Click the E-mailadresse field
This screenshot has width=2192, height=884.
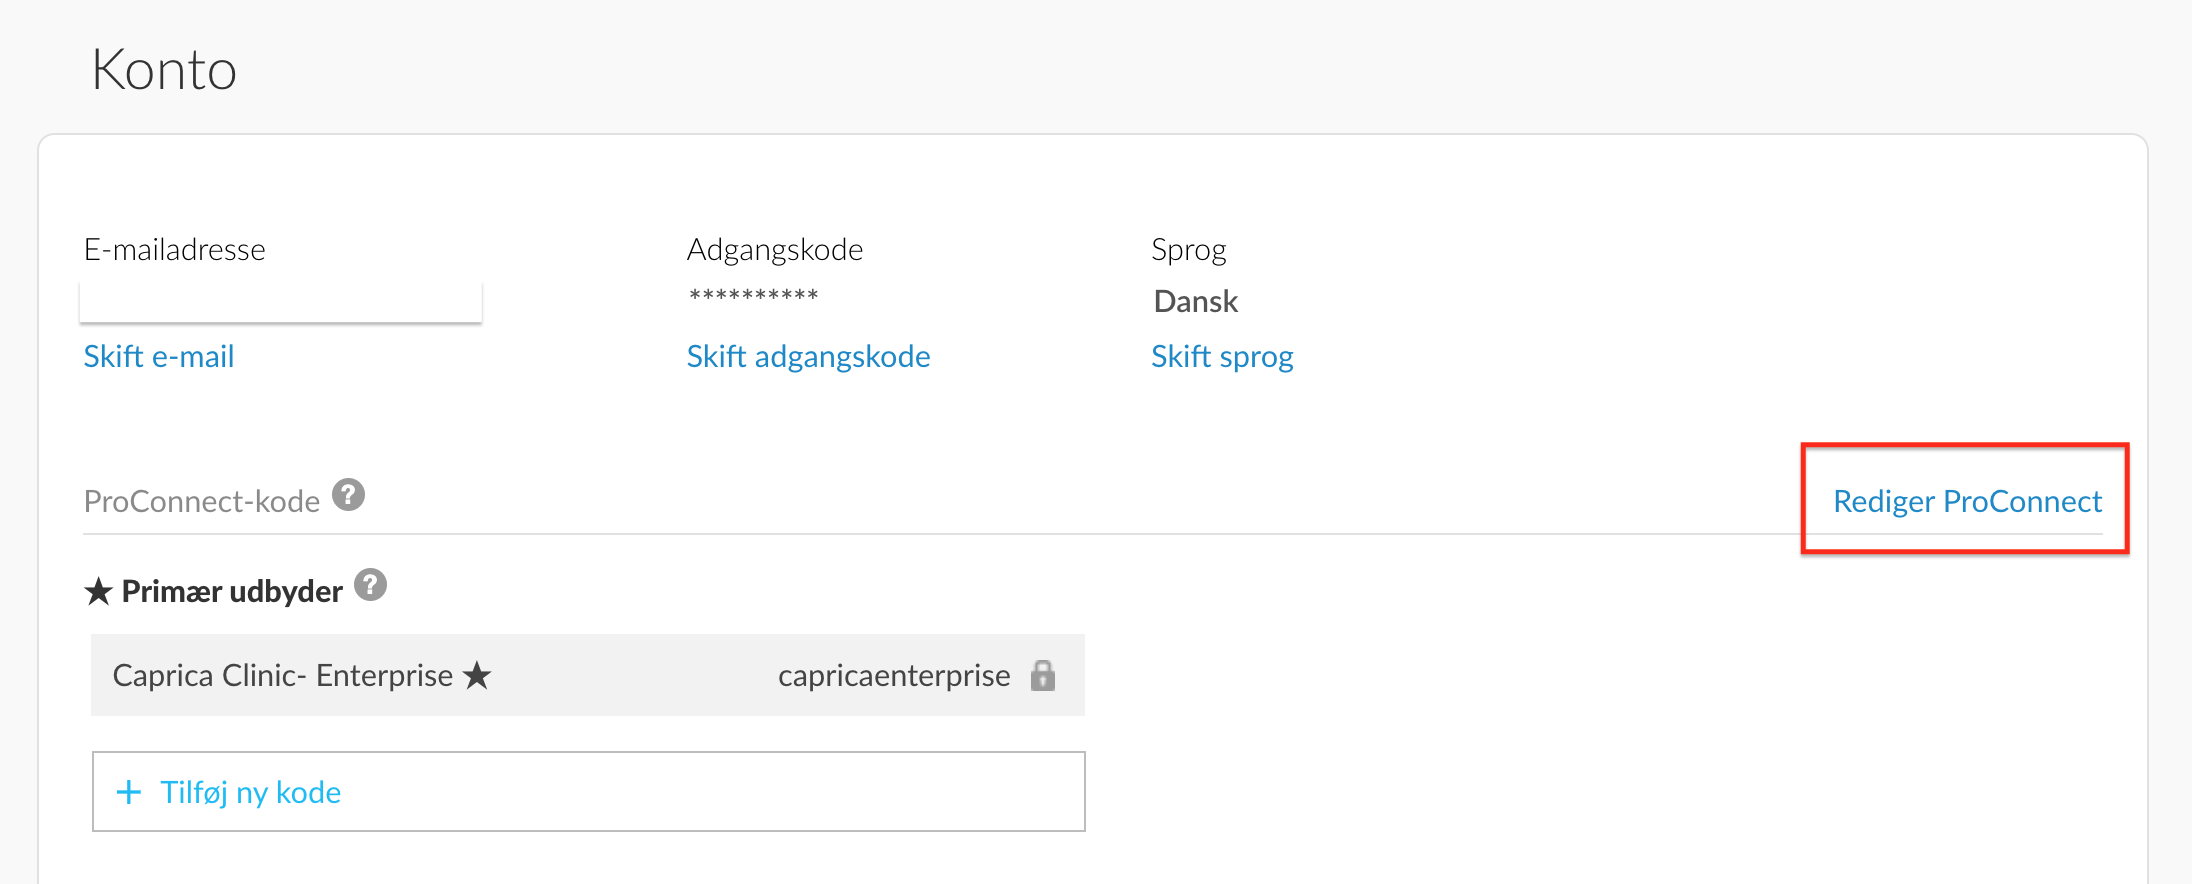point(281,302)
